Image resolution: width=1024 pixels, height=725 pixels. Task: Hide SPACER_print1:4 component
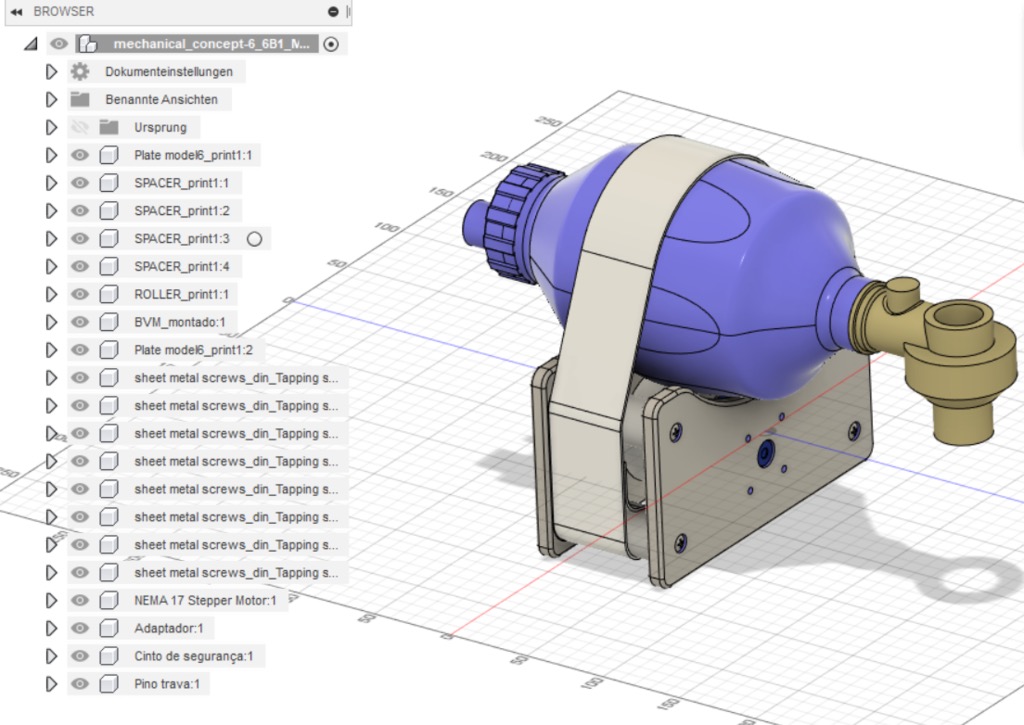80,266
